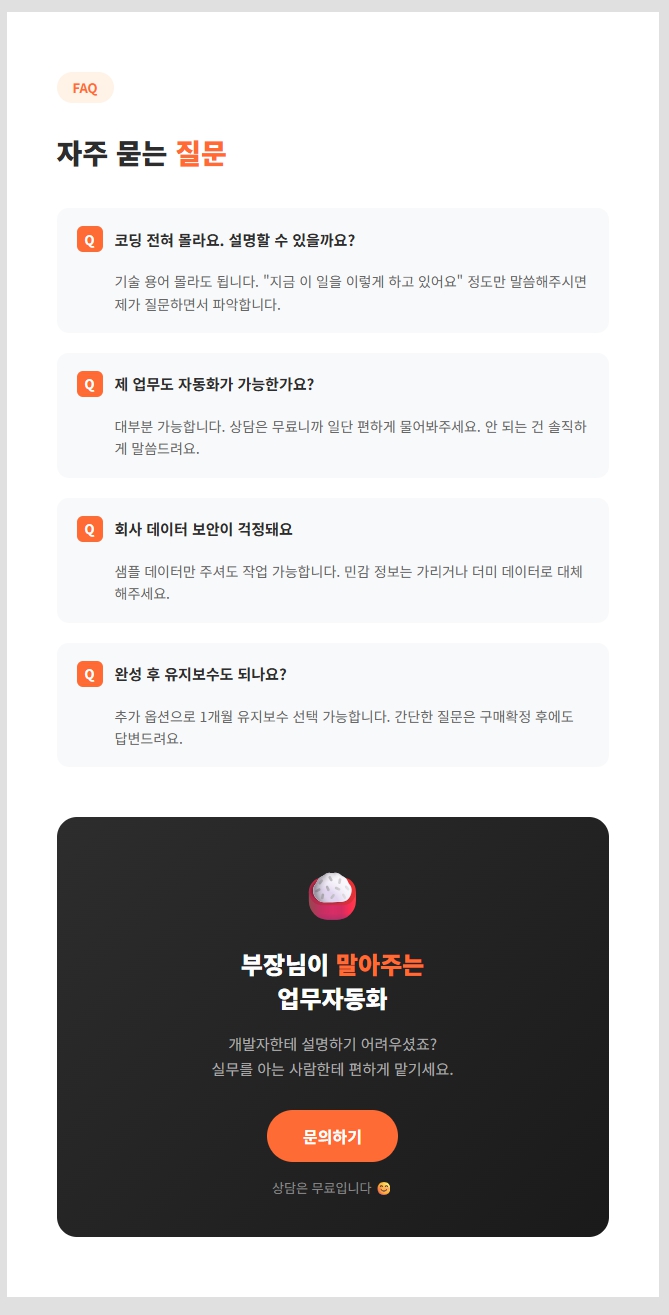Click the line 개발자한테 설명하기 어려우셨죠
This screenshot has width=669, height=1315.
[x=332, y=1044]
